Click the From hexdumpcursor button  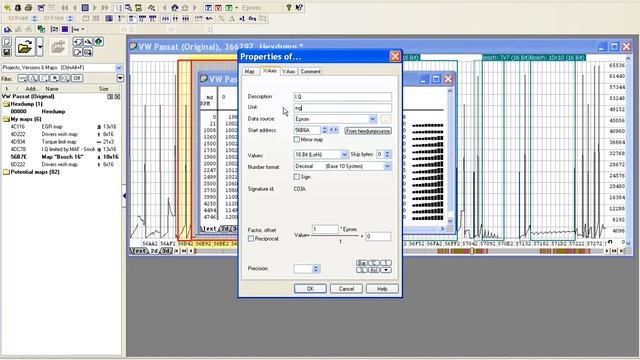(x=368, y=131)
